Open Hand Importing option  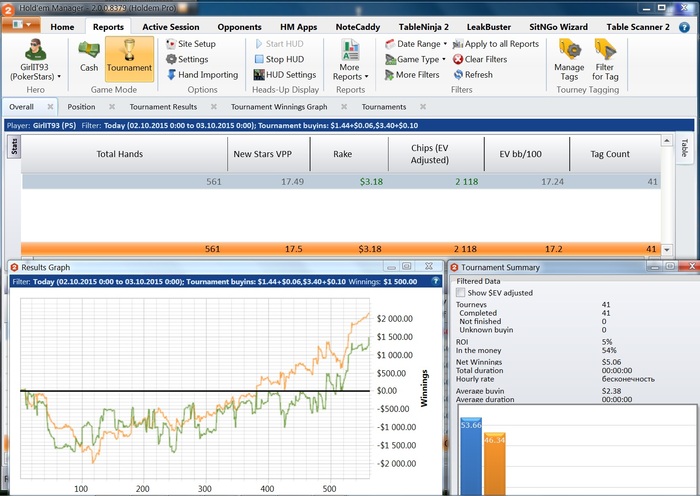203,75
